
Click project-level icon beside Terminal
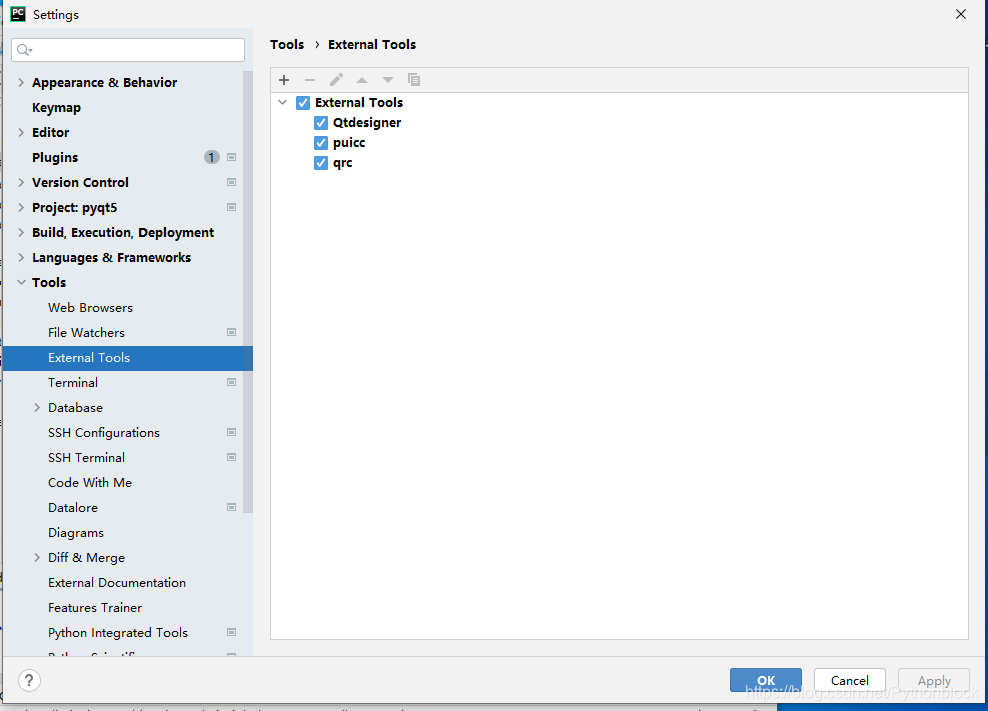(231, 383)
